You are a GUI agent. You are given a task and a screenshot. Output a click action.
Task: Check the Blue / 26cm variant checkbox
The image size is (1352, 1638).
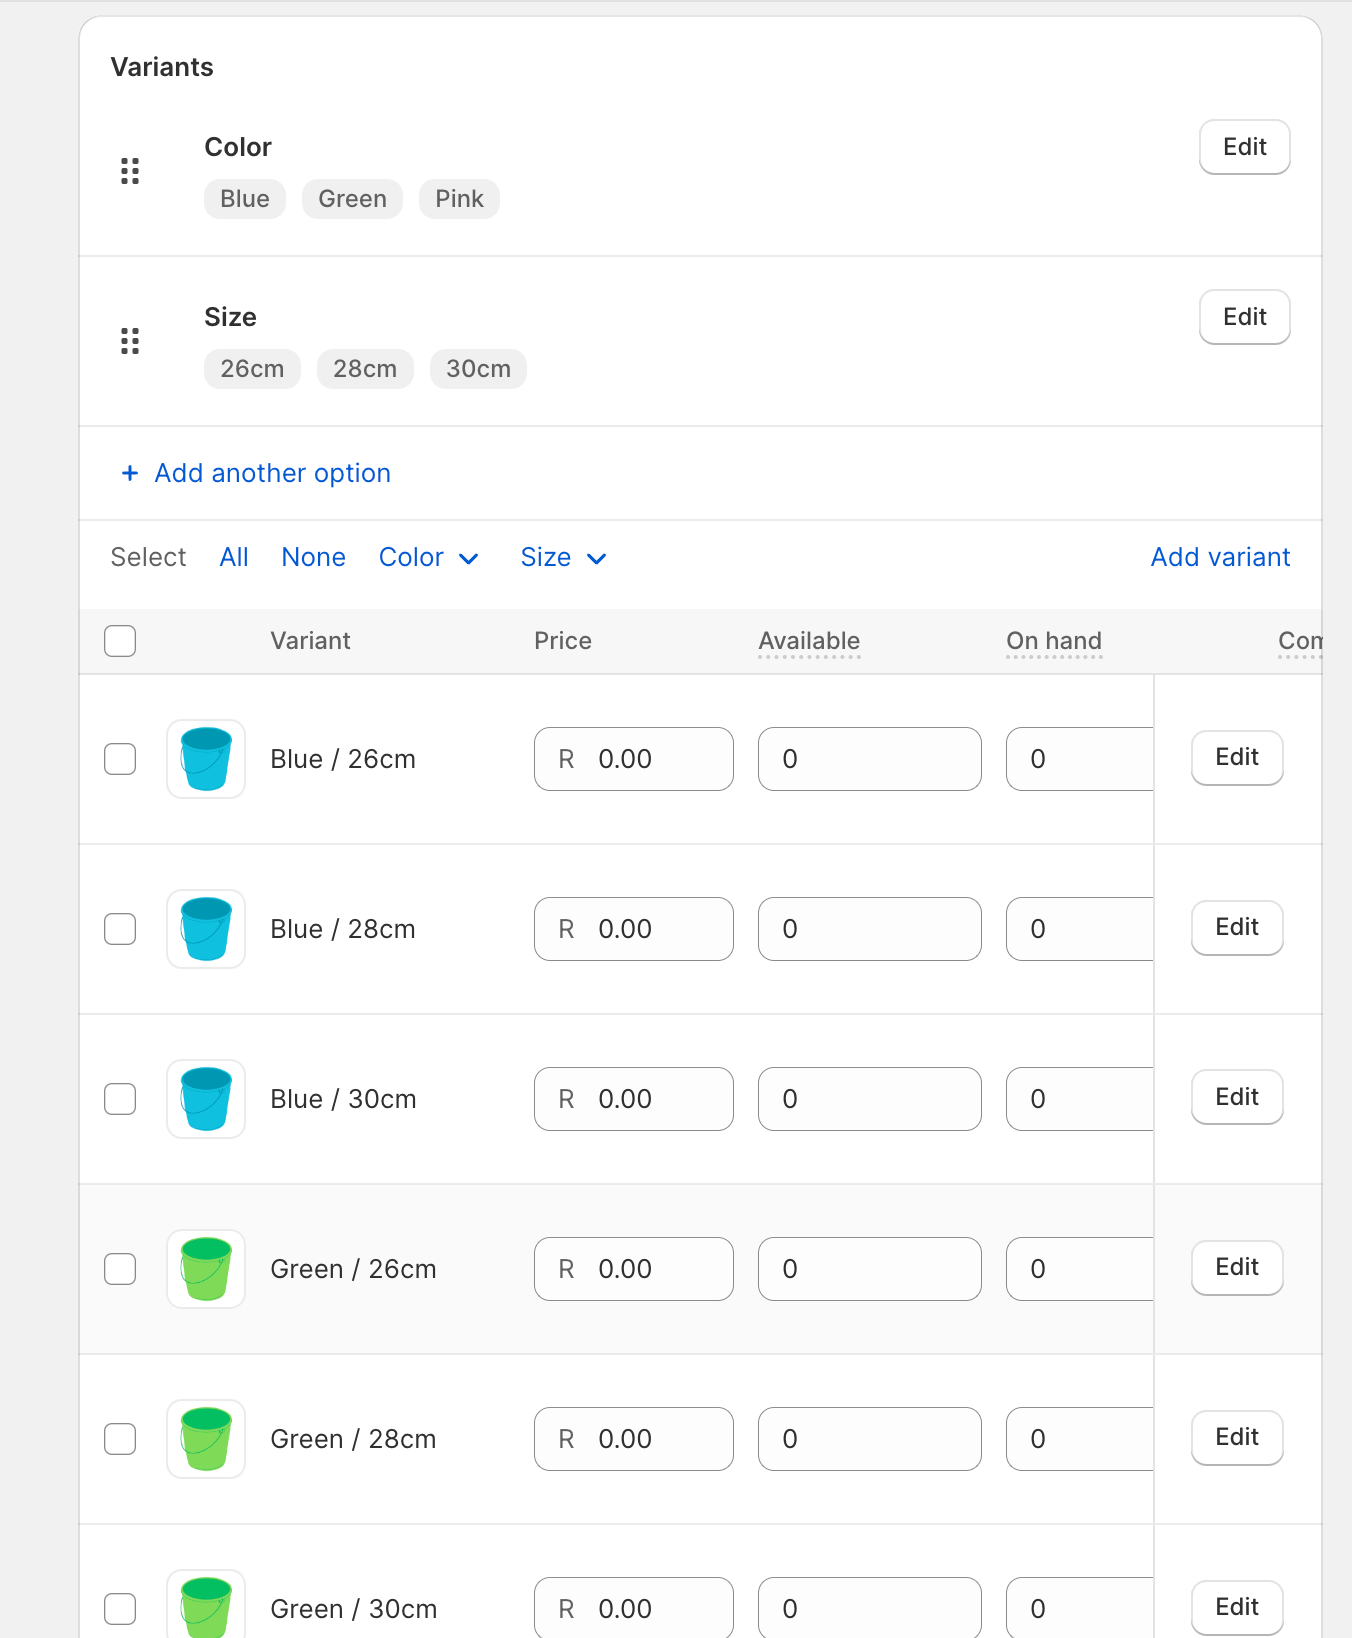click(x=120, y=759)
